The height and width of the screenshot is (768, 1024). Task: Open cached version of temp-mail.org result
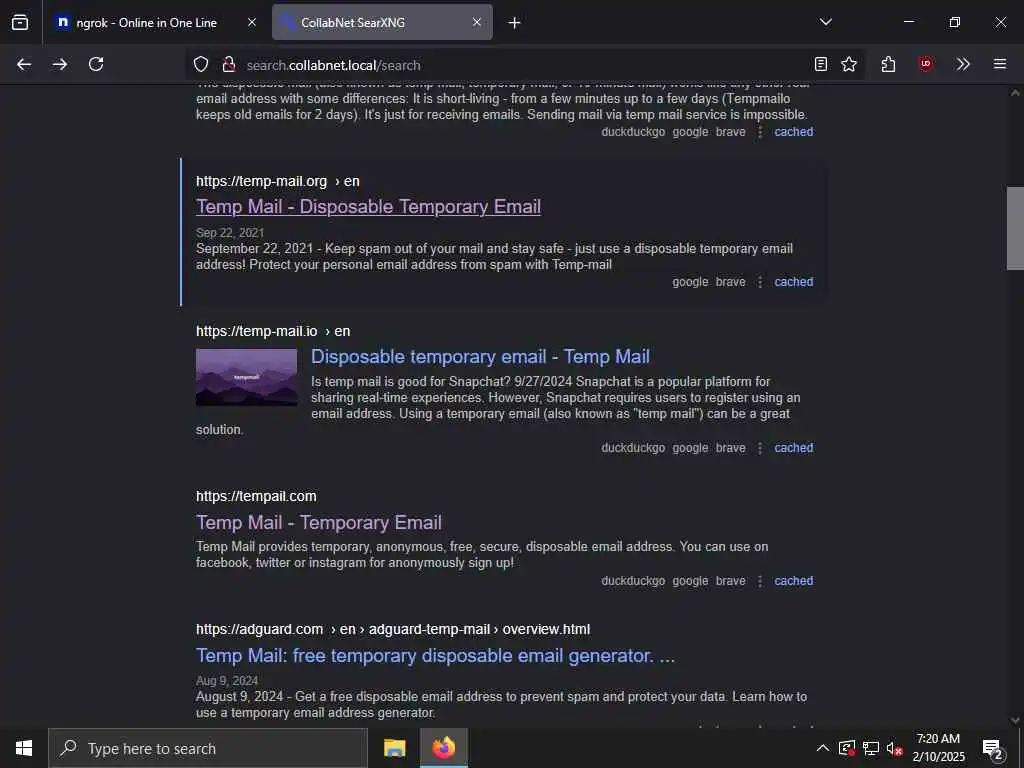point(793,281)
